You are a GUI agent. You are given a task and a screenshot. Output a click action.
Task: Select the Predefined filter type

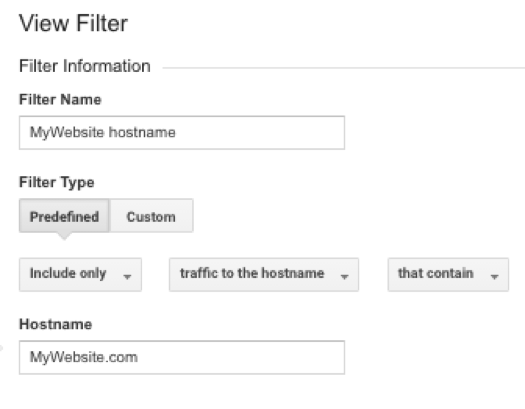pos(64,216)
